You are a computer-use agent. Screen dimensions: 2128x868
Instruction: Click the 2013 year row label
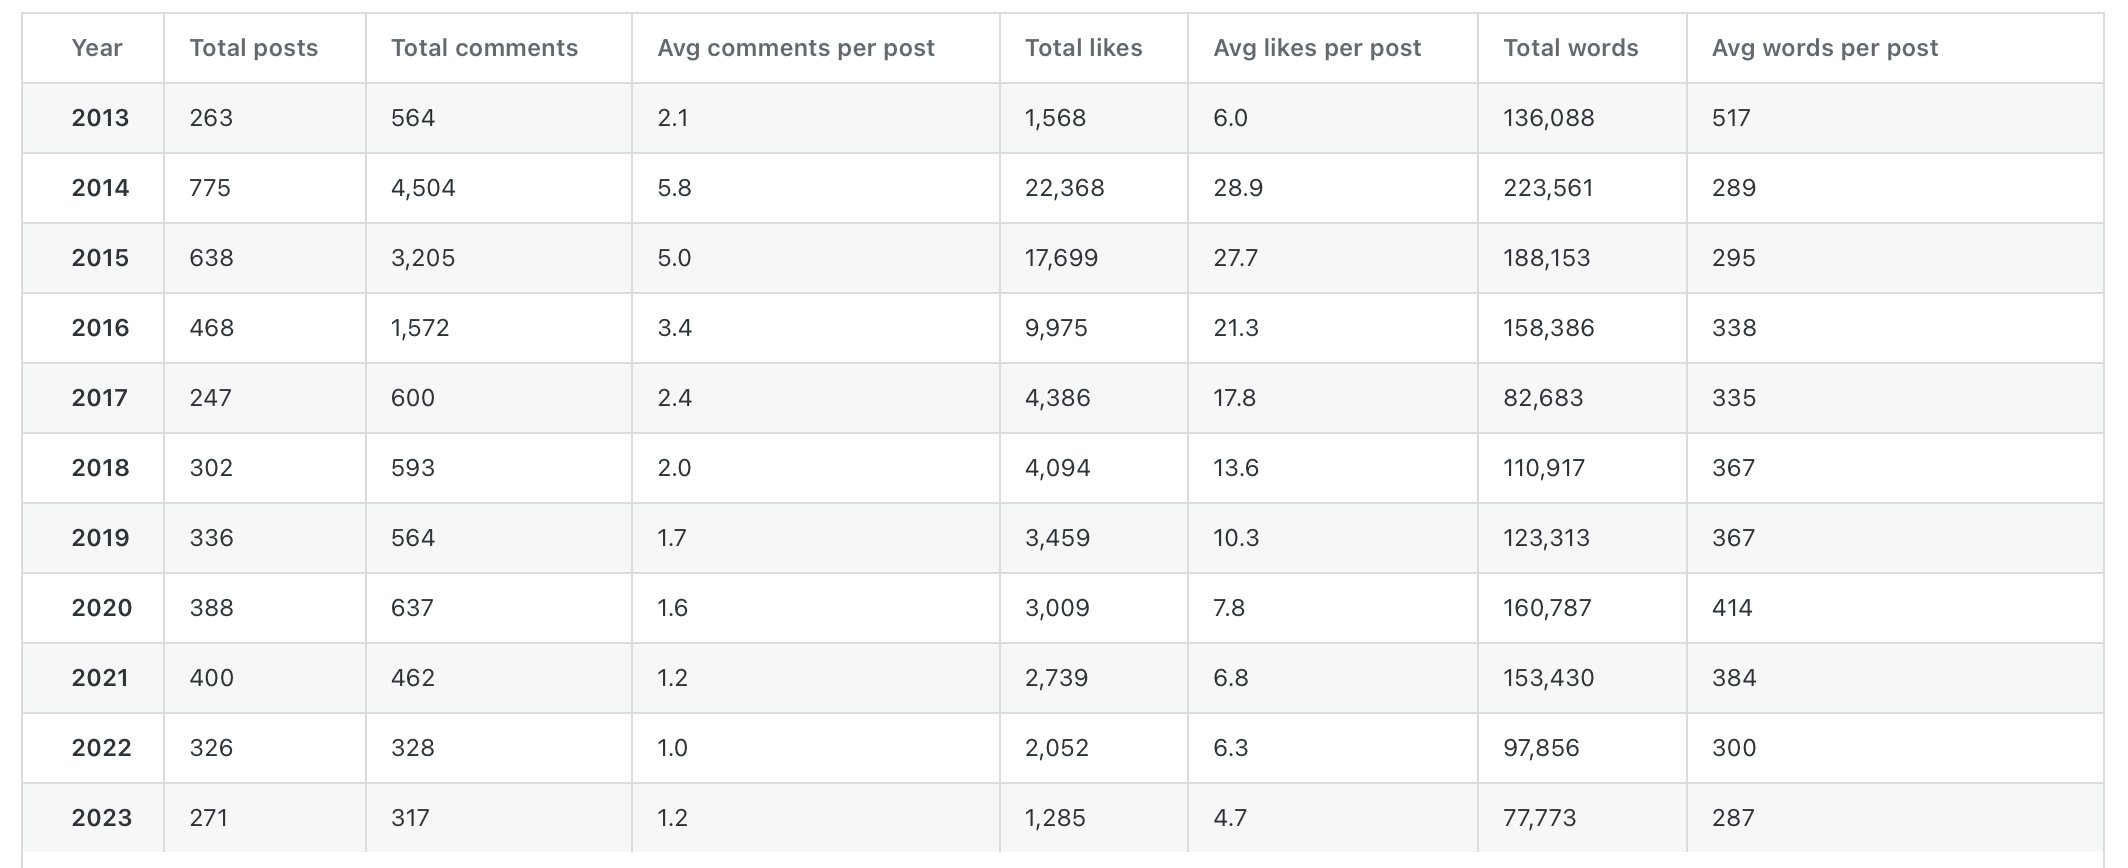pyautogui.click(x=100, y=118)
